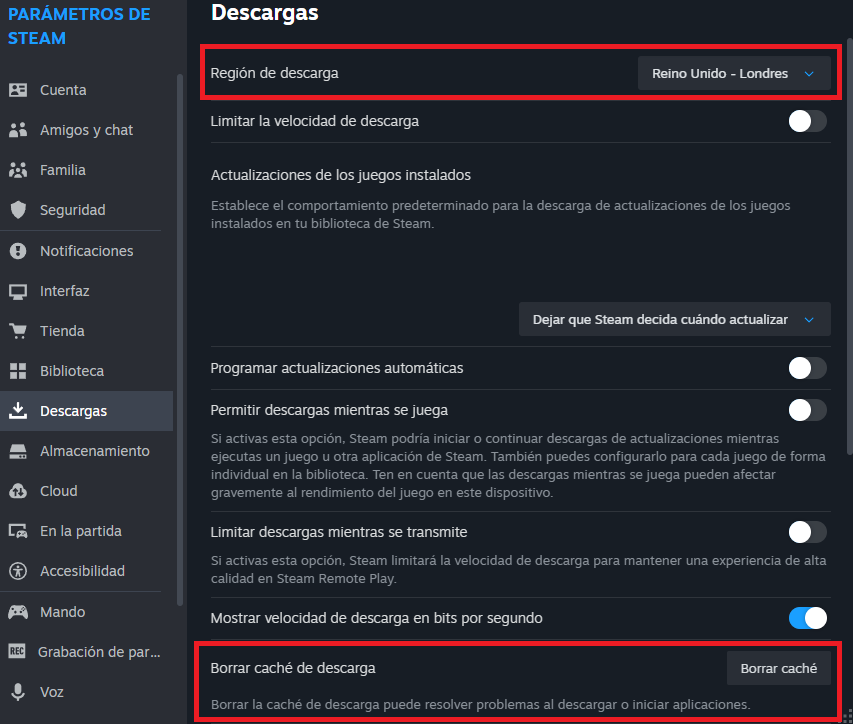The height and width of the screenshot is (724, 853).
Task: Click the Mando gamepad icon
Action: coord(18,612)
